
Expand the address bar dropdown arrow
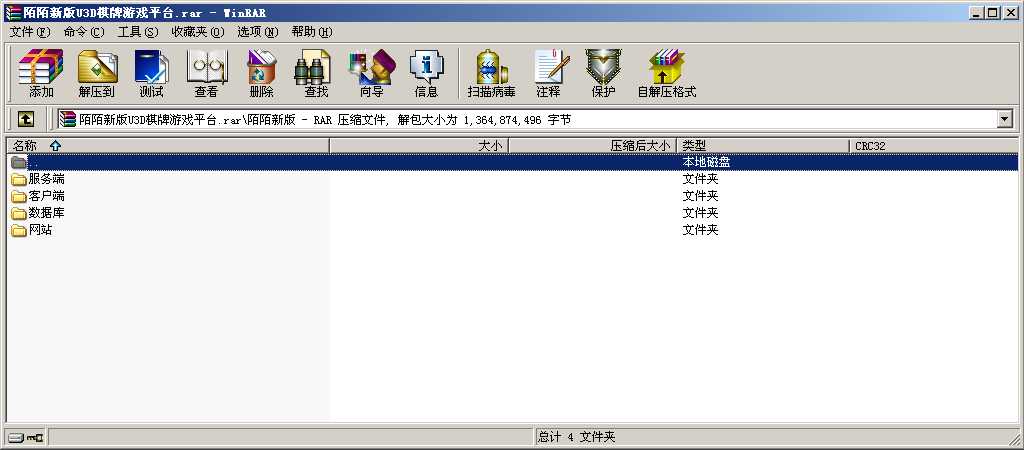(1004, 119)
